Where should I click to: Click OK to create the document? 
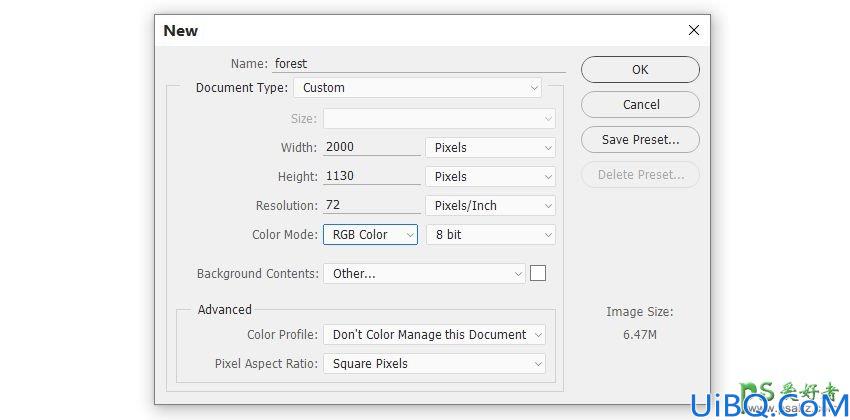640,69
